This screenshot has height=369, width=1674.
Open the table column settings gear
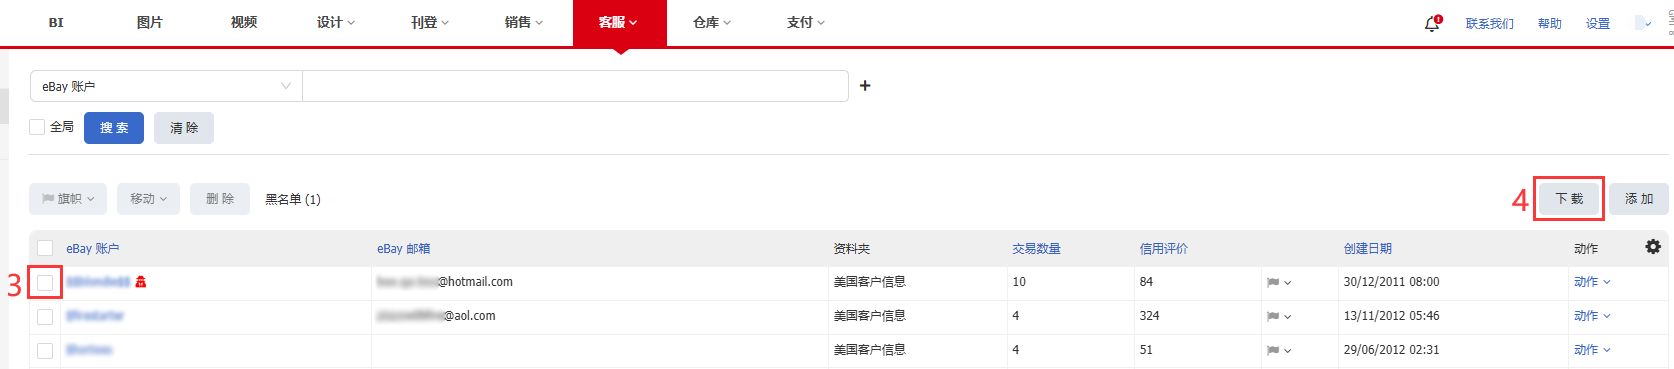point(1653,246)
